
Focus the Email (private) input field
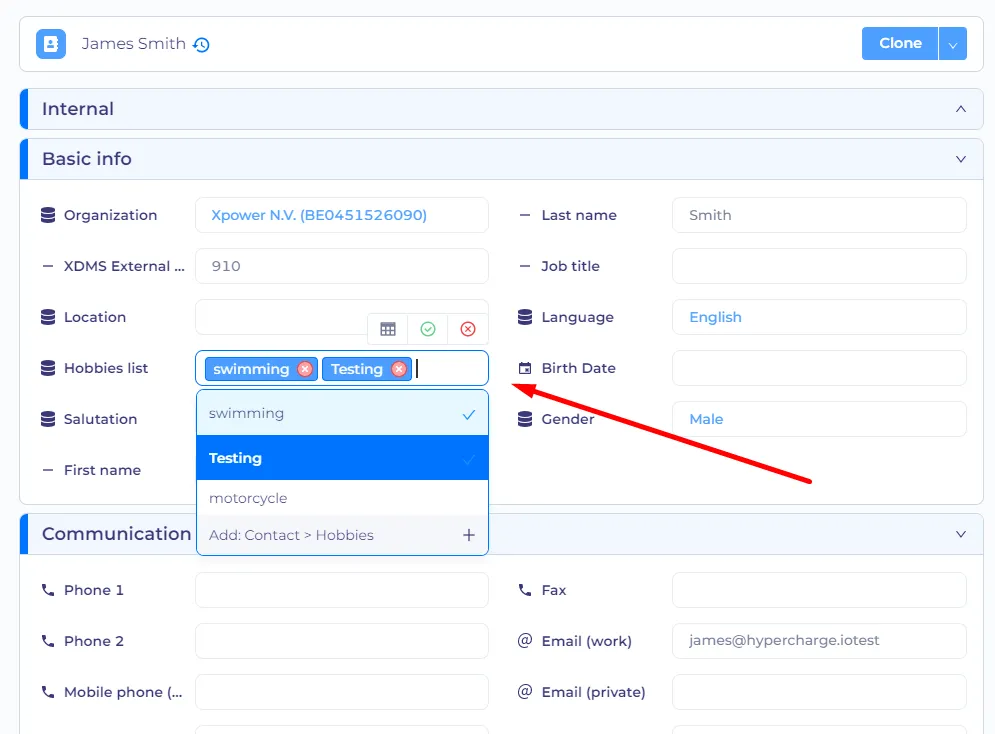click(x=819, y=691)
